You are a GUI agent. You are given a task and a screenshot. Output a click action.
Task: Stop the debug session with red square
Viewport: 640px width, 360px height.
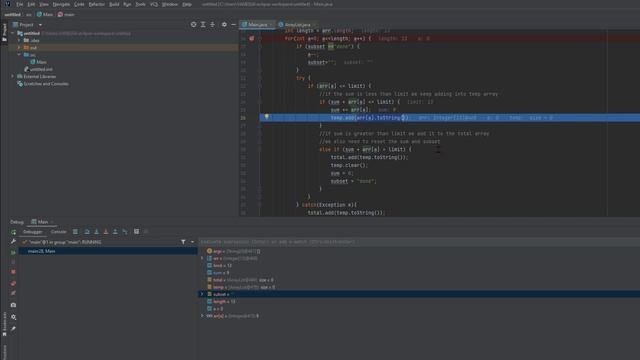tap(13, 272)
